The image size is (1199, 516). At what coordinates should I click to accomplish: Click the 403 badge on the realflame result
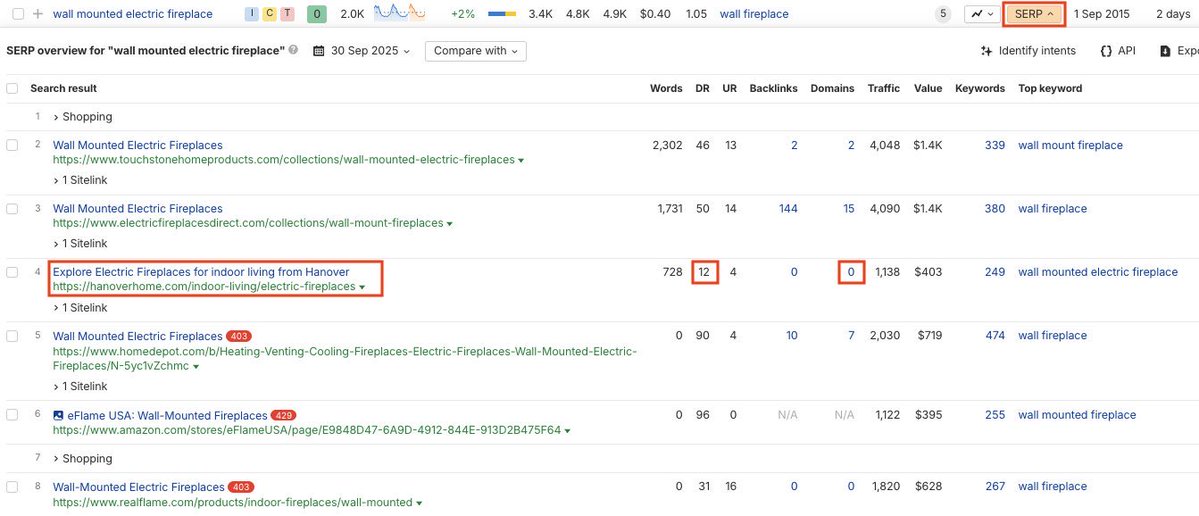[241, 487]
